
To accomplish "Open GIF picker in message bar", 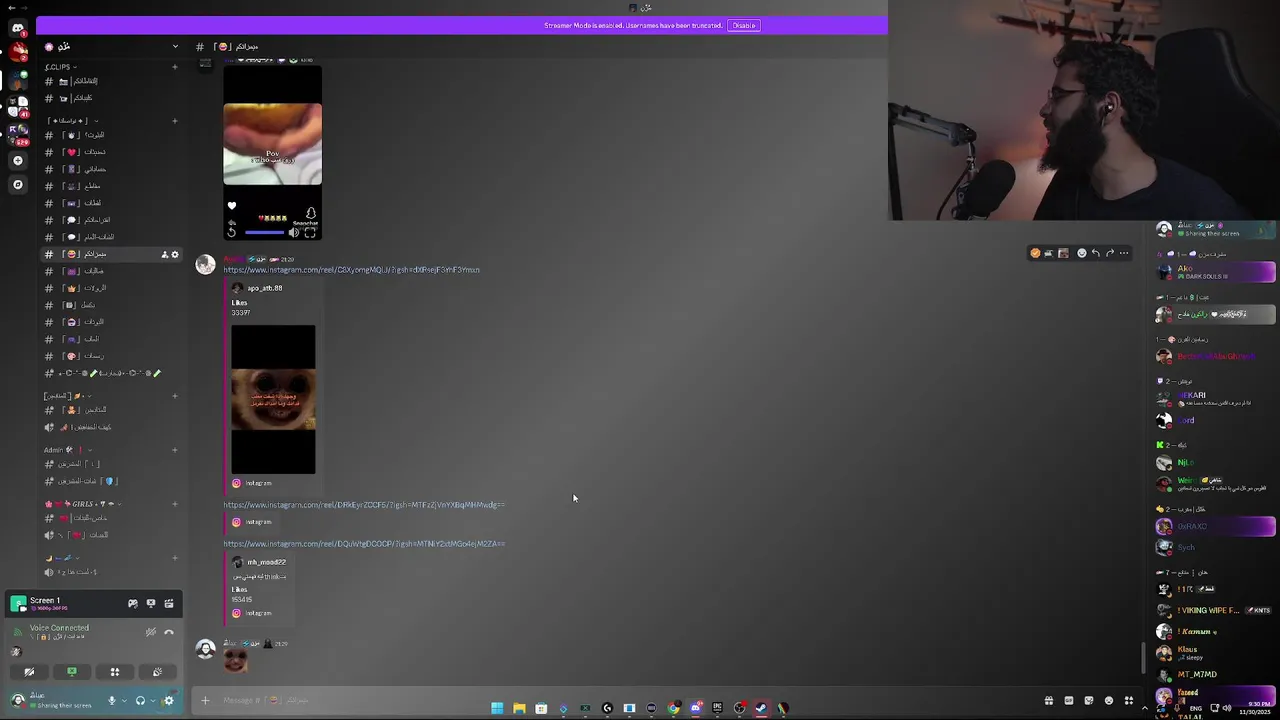I will click(x=1069, y=700).
